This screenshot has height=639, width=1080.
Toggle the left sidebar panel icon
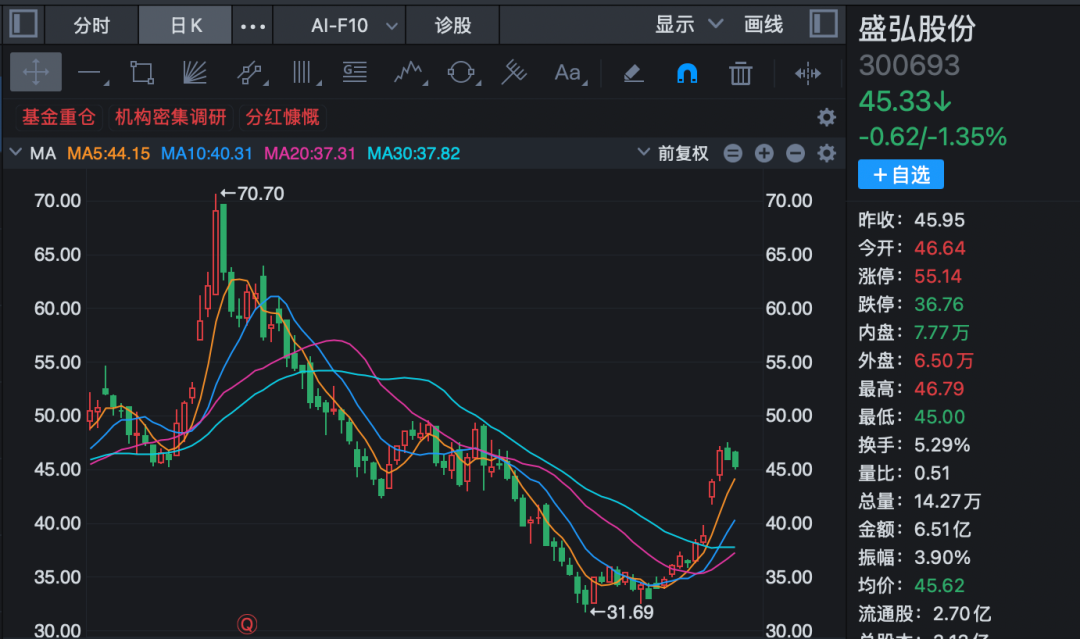[x=23, y=24]
